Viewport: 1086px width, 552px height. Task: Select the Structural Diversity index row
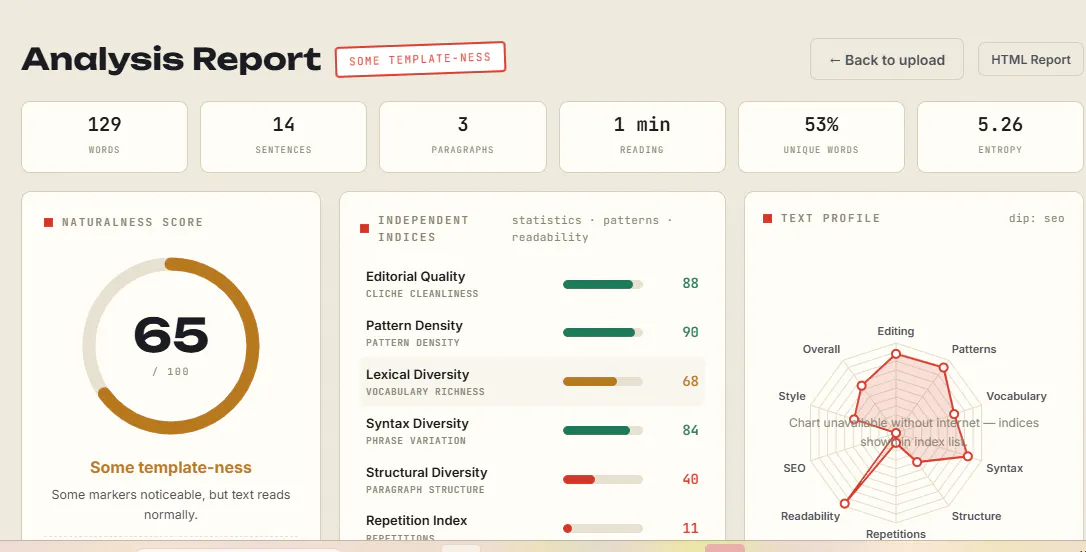[x=532, y=479]
